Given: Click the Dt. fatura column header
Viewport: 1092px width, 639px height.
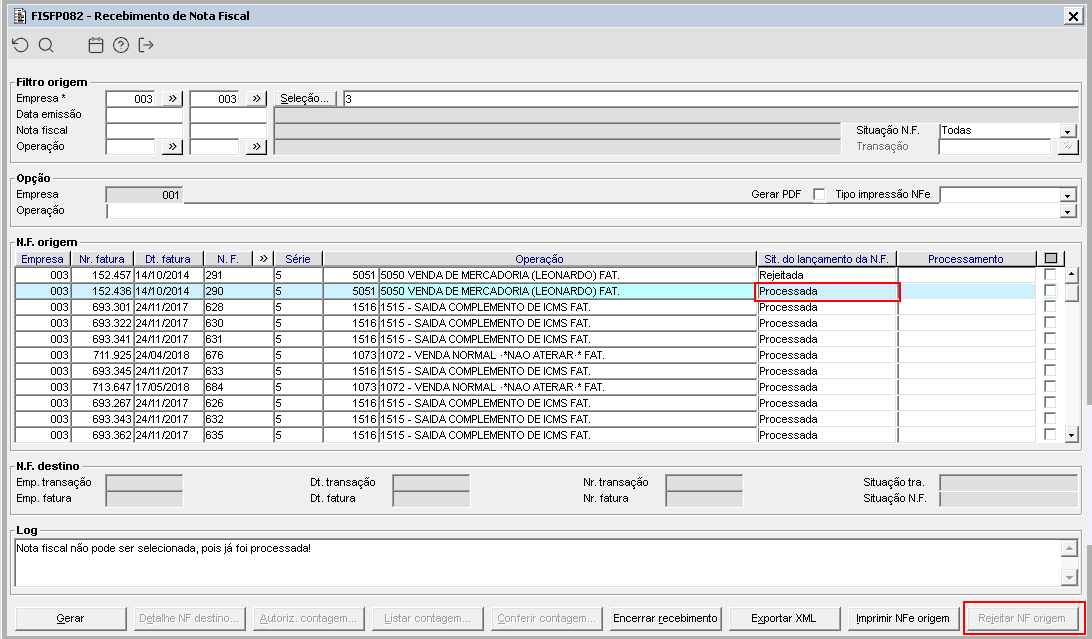Looking at the screenshot, I should click(x=168, y=259).
